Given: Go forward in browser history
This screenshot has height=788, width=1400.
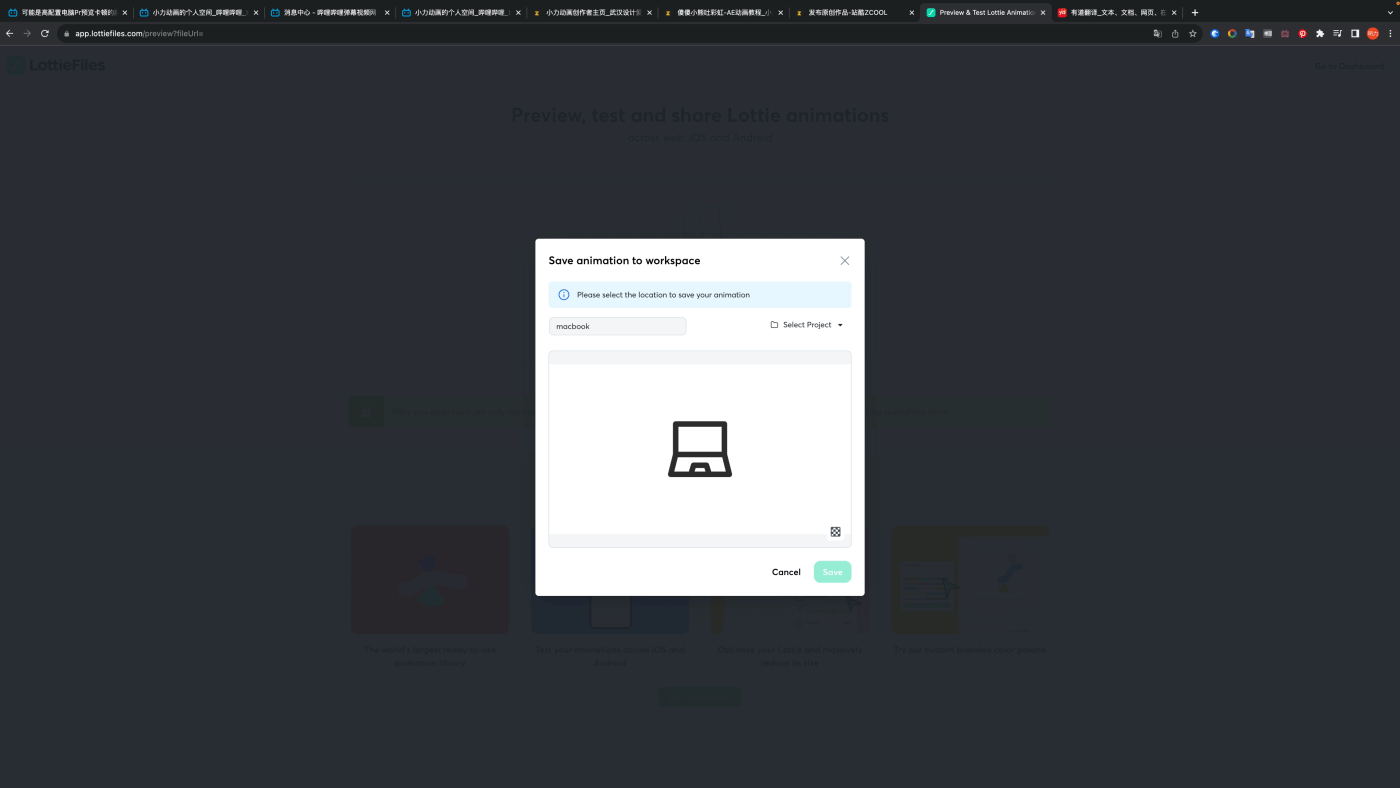Looking at the screenshot, I should point(27,33).
